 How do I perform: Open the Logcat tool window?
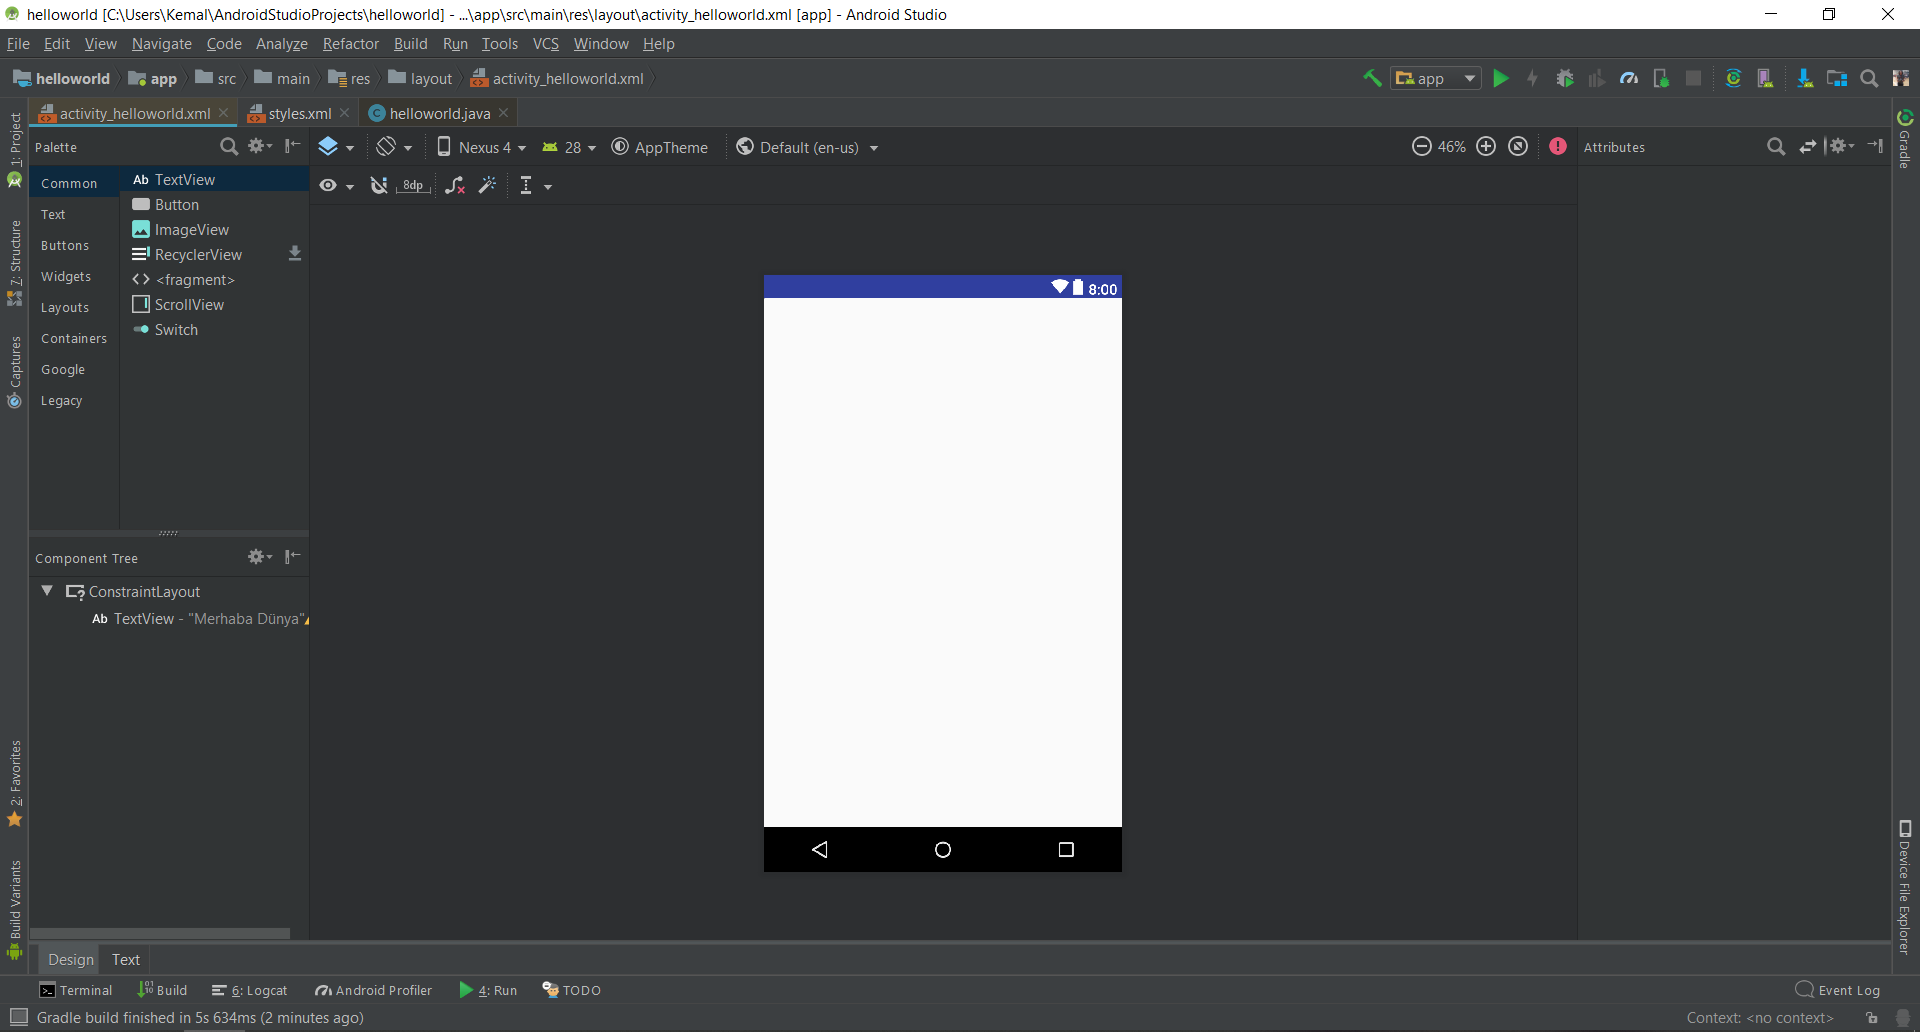coord(250,990)
